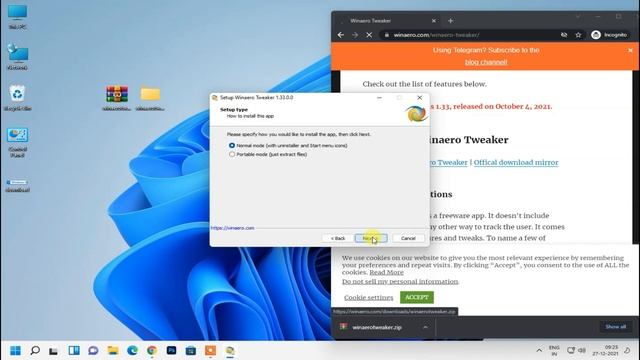Show hidden system tray icons

coord(539,350)
